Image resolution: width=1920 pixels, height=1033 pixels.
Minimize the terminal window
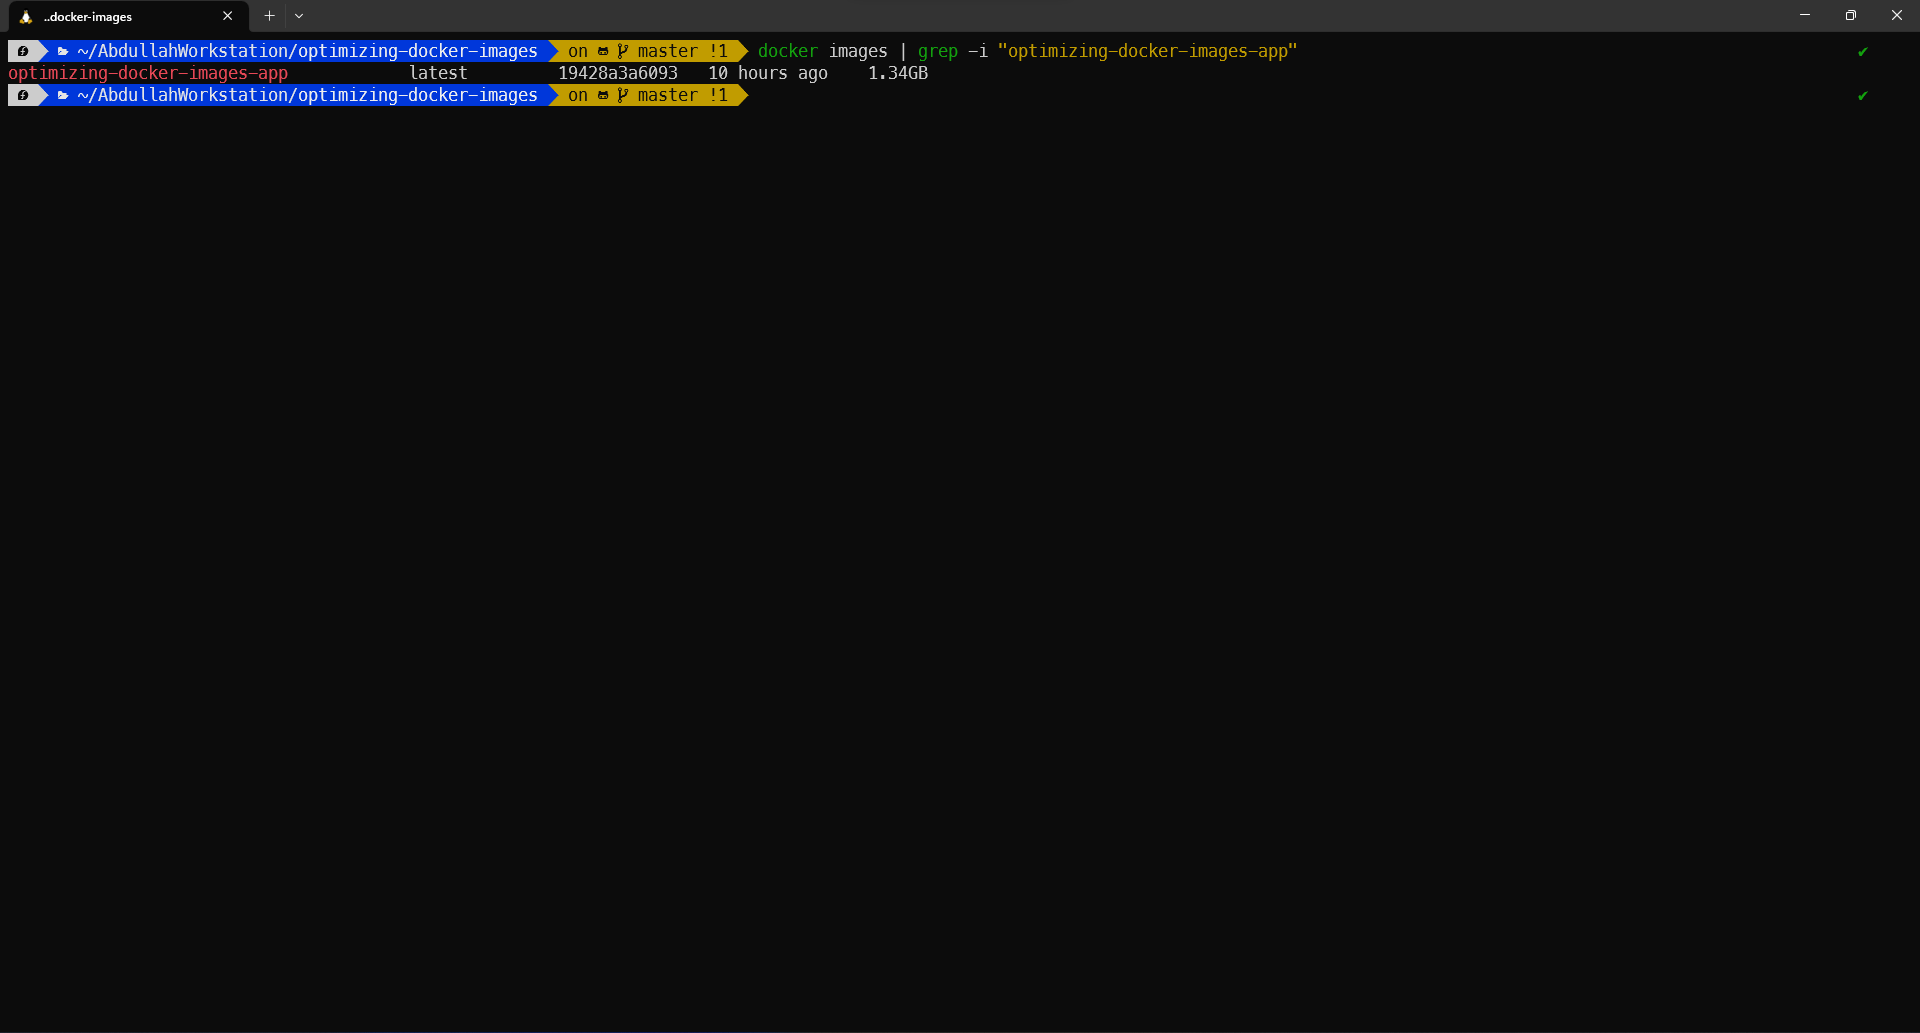coord(1805,16)
